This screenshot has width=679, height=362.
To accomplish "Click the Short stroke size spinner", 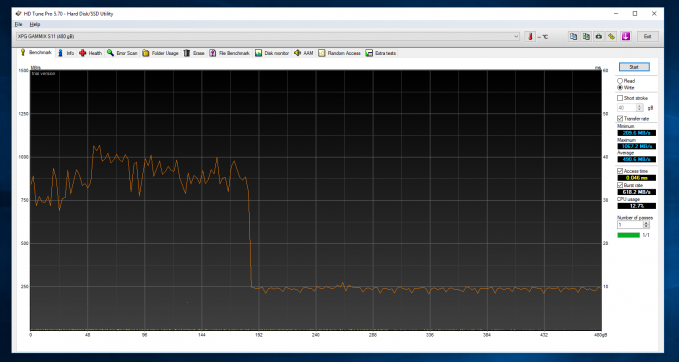I will (640, 107).
